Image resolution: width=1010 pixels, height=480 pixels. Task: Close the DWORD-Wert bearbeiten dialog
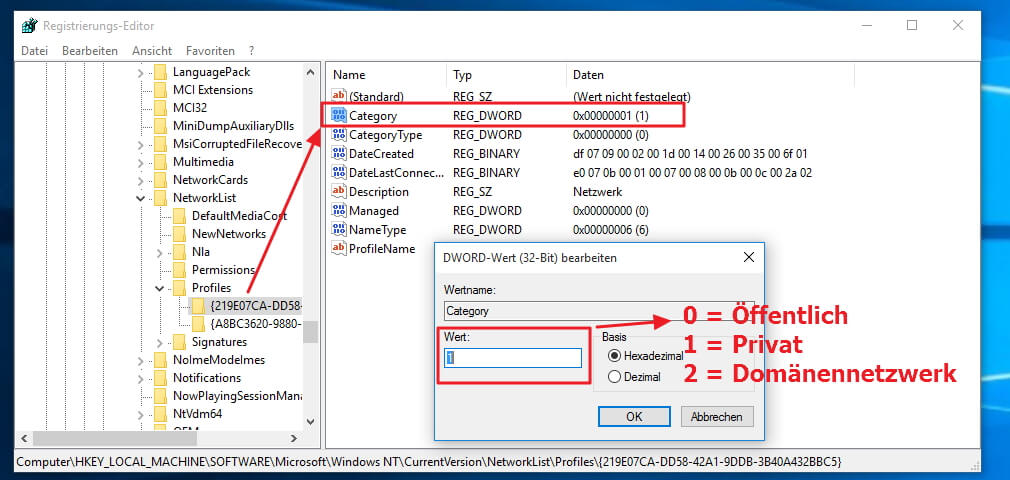coord(748,258)
